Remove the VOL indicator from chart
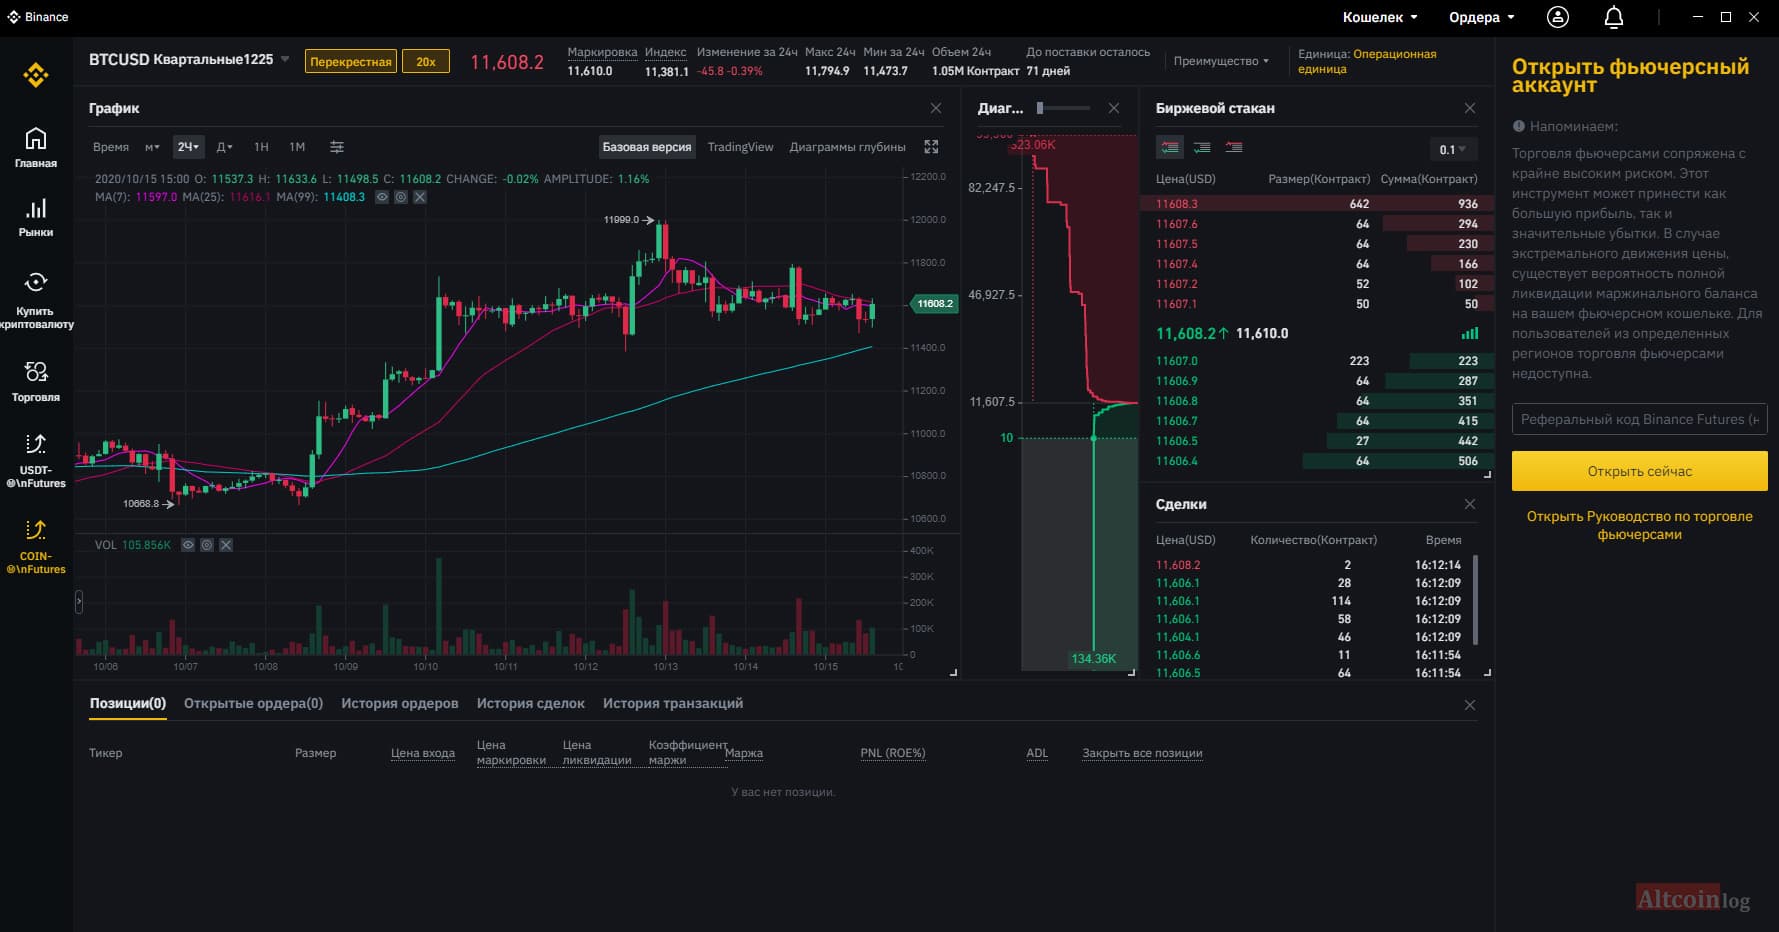Image resolution: width=1779 pixels, height=932 pixels. (x=226, y=545)
